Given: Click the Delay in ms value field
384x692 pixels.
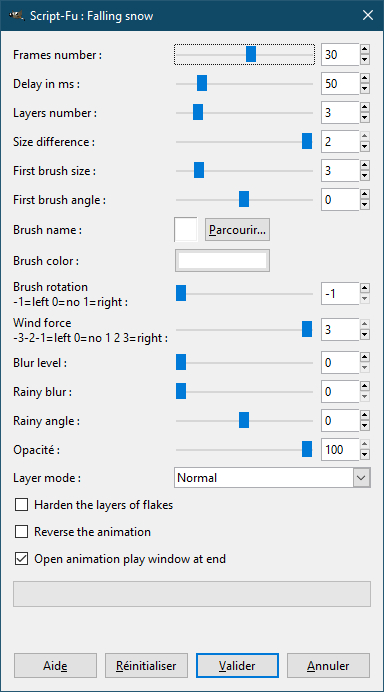Looking at the screenshot, I should pos(340,83).
